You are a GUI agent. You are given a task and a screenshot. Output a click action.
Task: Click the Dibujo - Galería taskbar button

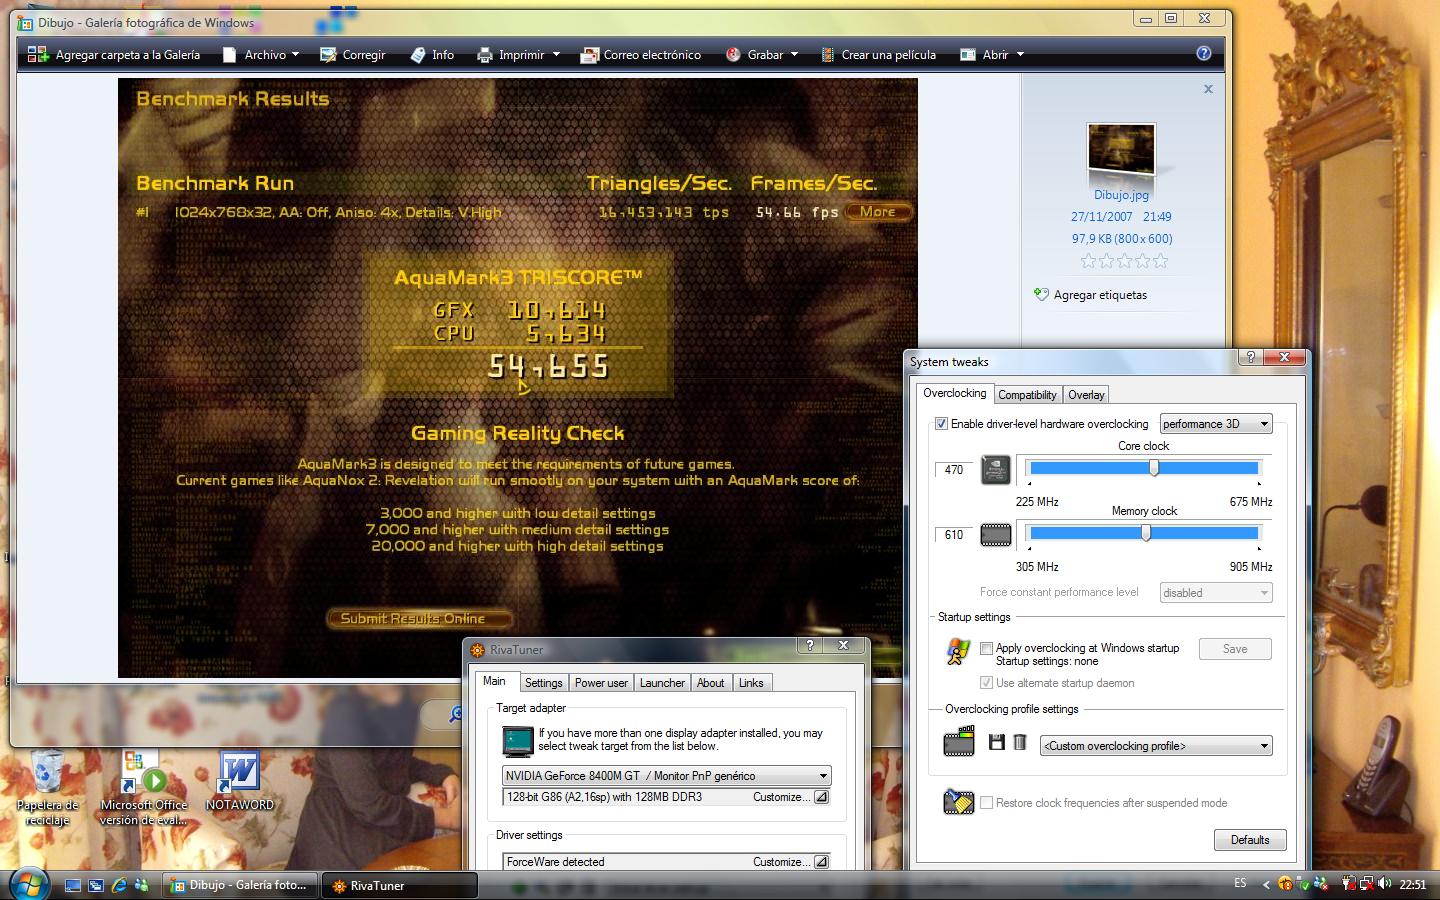(x=240, y=885)
